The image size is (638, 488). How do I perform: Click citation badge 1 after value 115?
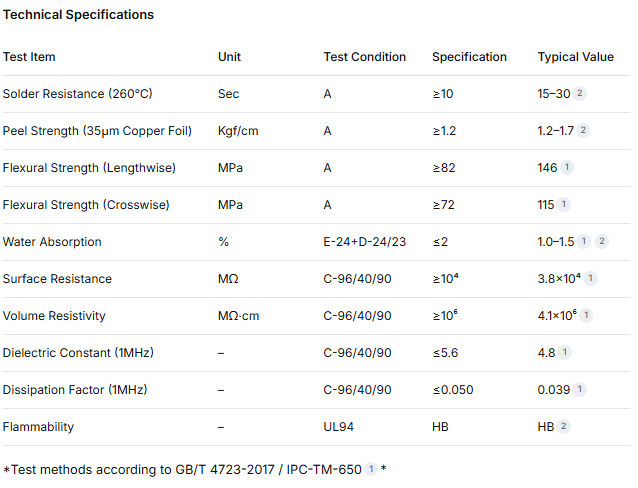click(x=564, y=204)
